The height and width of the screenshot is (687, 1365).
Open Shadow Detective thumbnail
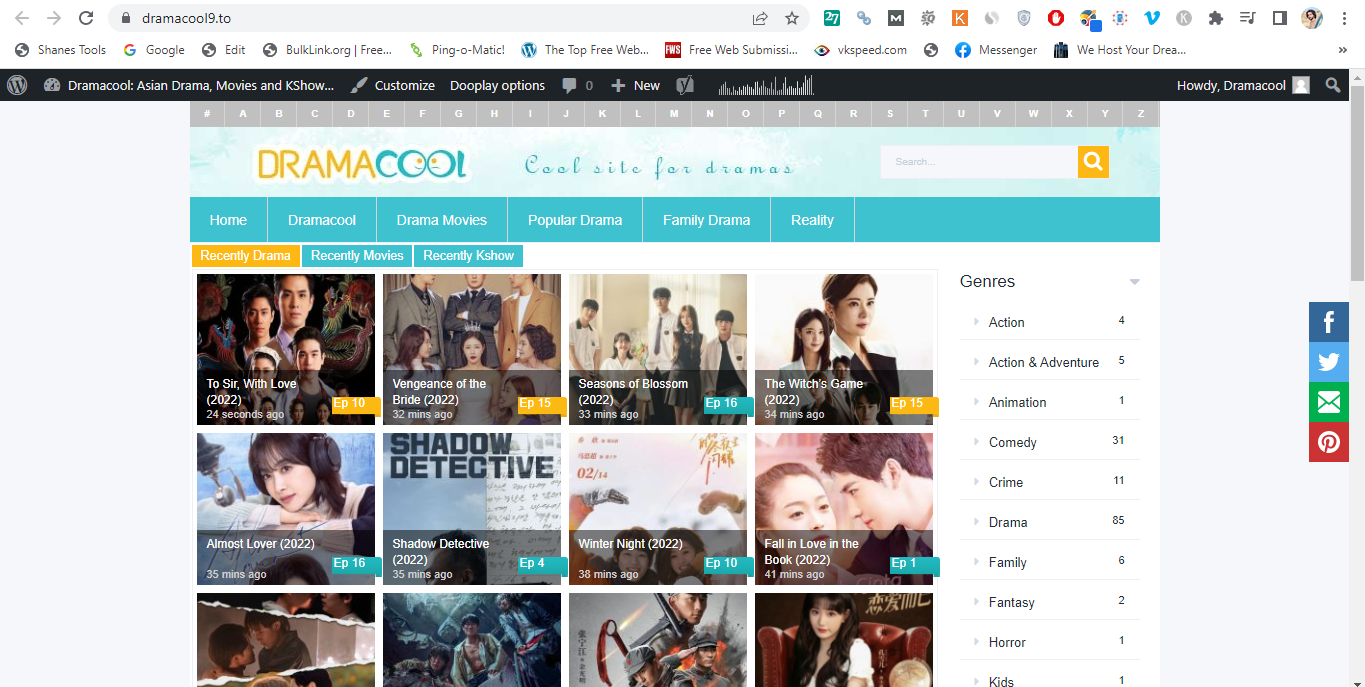click(x=472, y=509)
